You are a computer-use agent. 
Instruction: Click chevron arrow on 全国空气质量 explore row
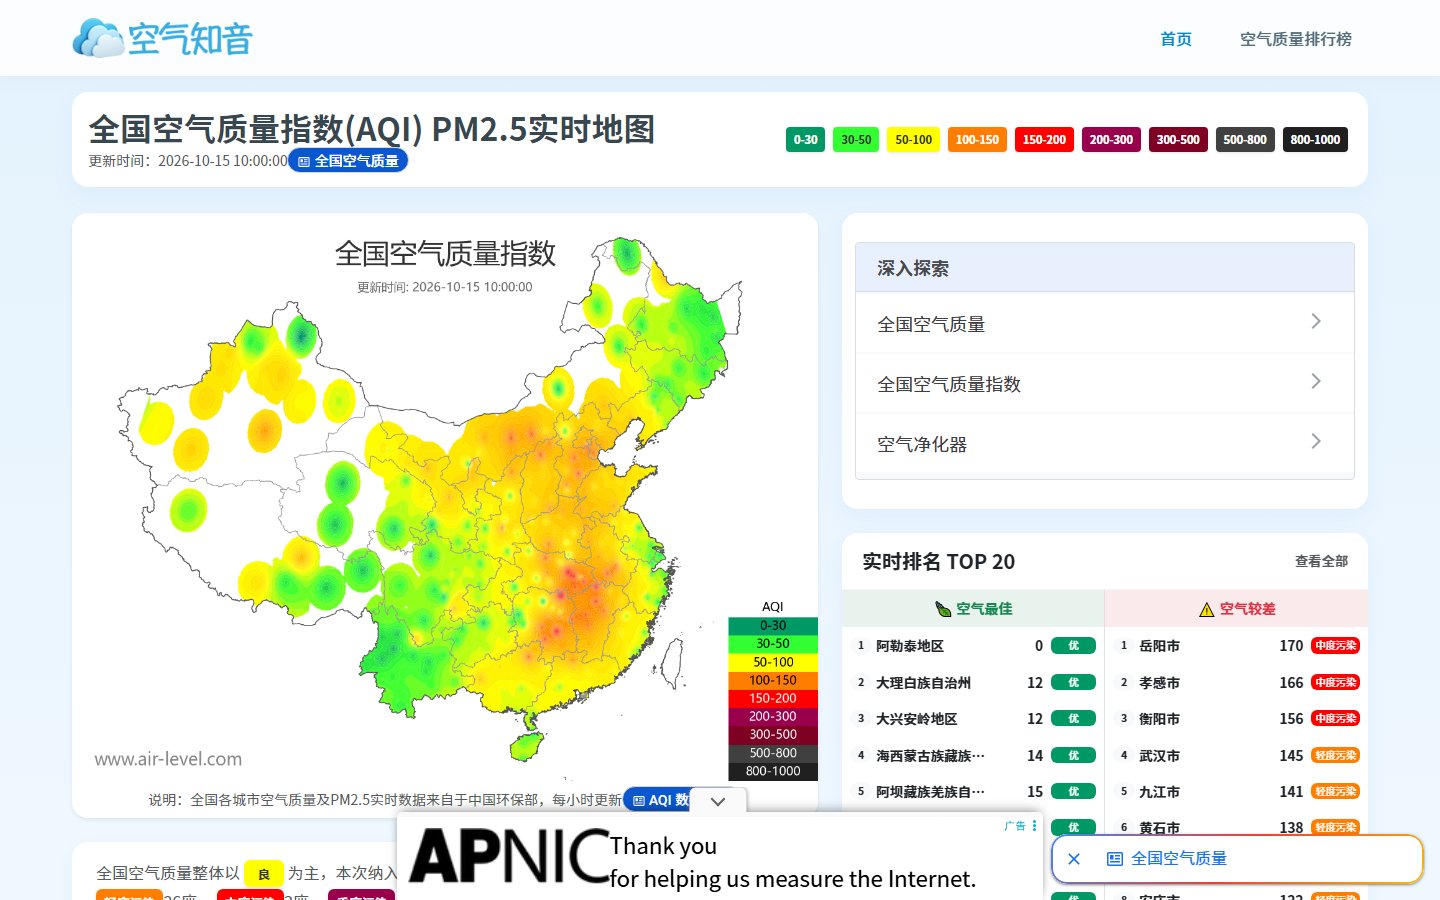click(1316, 321)
